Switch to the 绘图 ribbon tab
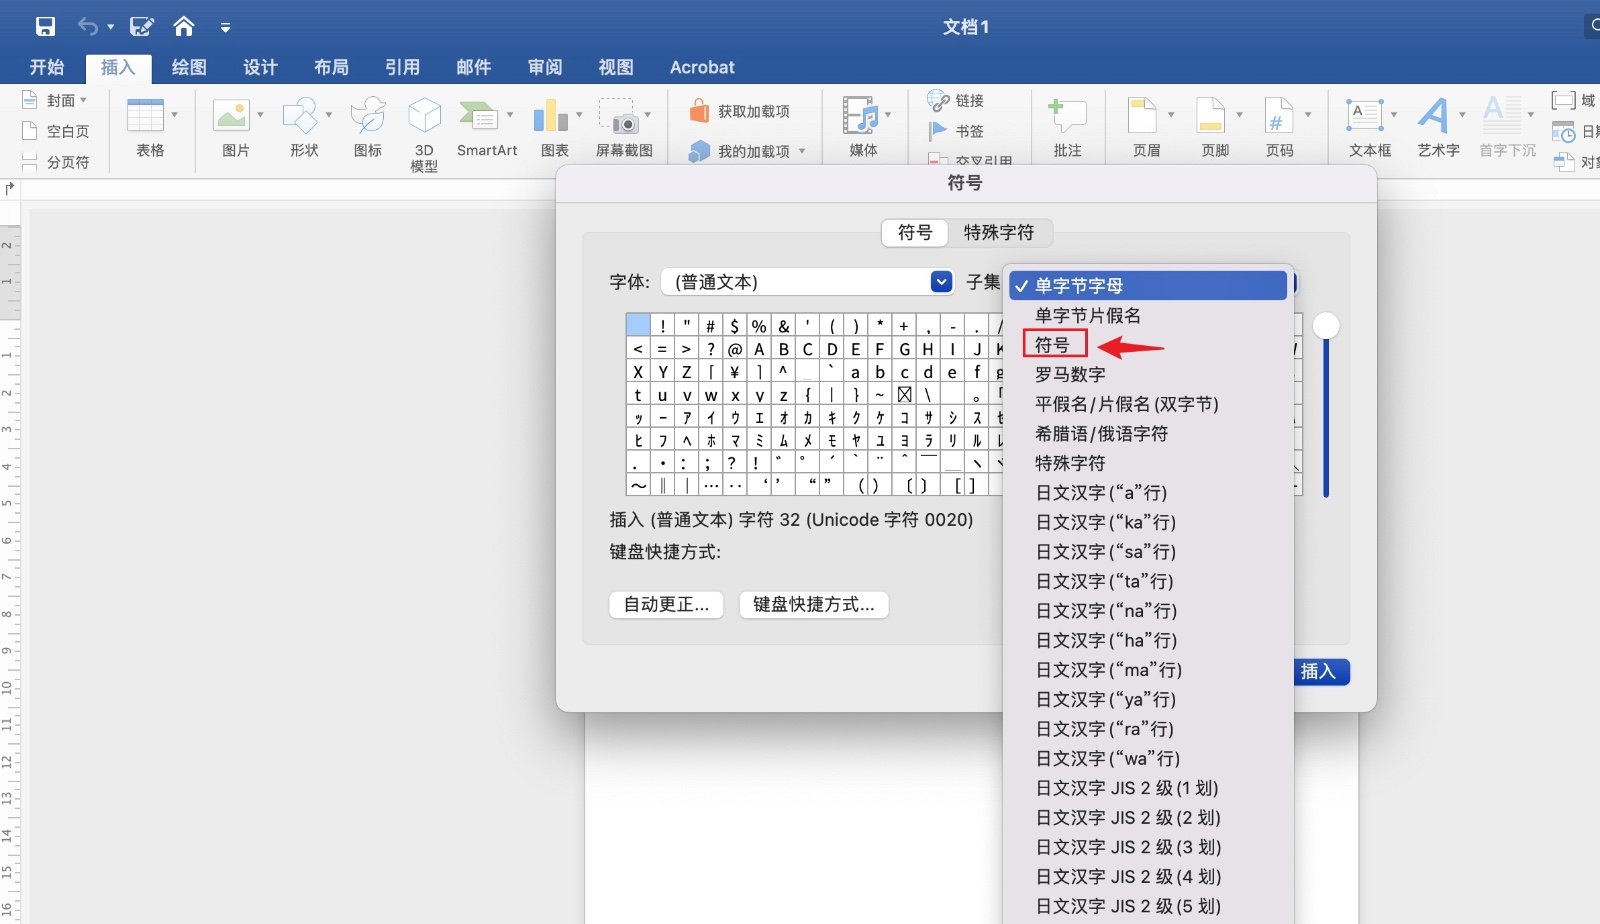Image resolution: width=1600 pixels, height=924 pixels. coord(189,67)
